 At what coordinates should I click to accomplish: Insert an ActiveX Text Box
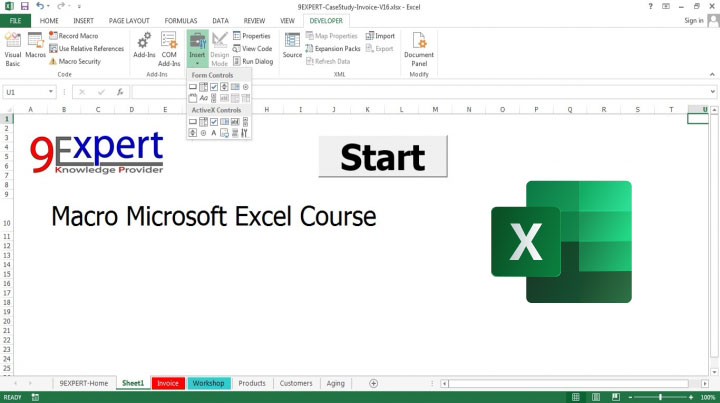coord(235,122)
